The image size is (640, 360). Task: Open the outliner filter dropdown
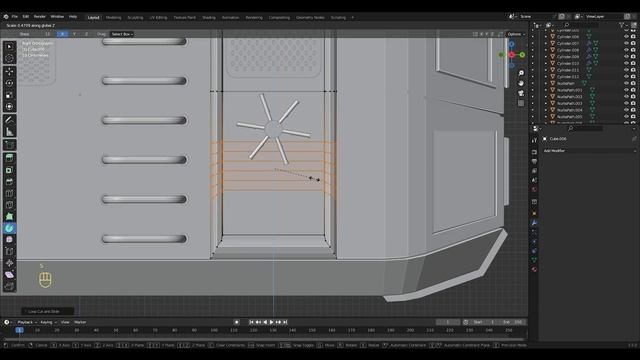(623, 25)
